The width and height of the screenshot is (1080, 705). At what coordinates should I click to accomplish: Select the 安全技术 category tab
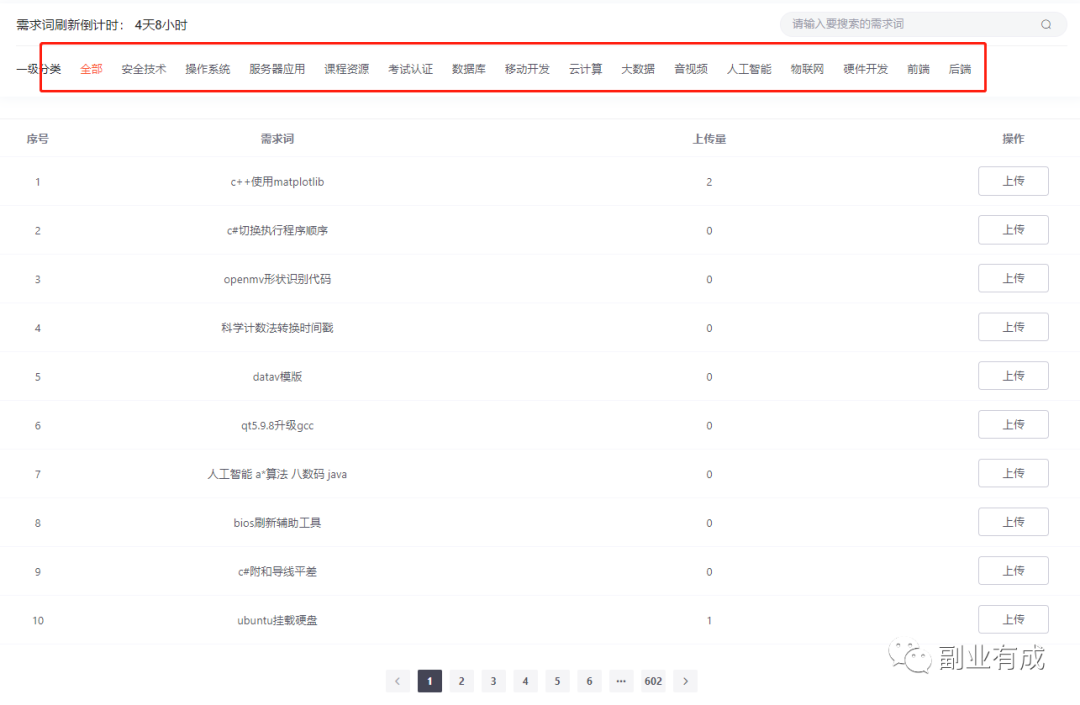(x=144, y=69)
